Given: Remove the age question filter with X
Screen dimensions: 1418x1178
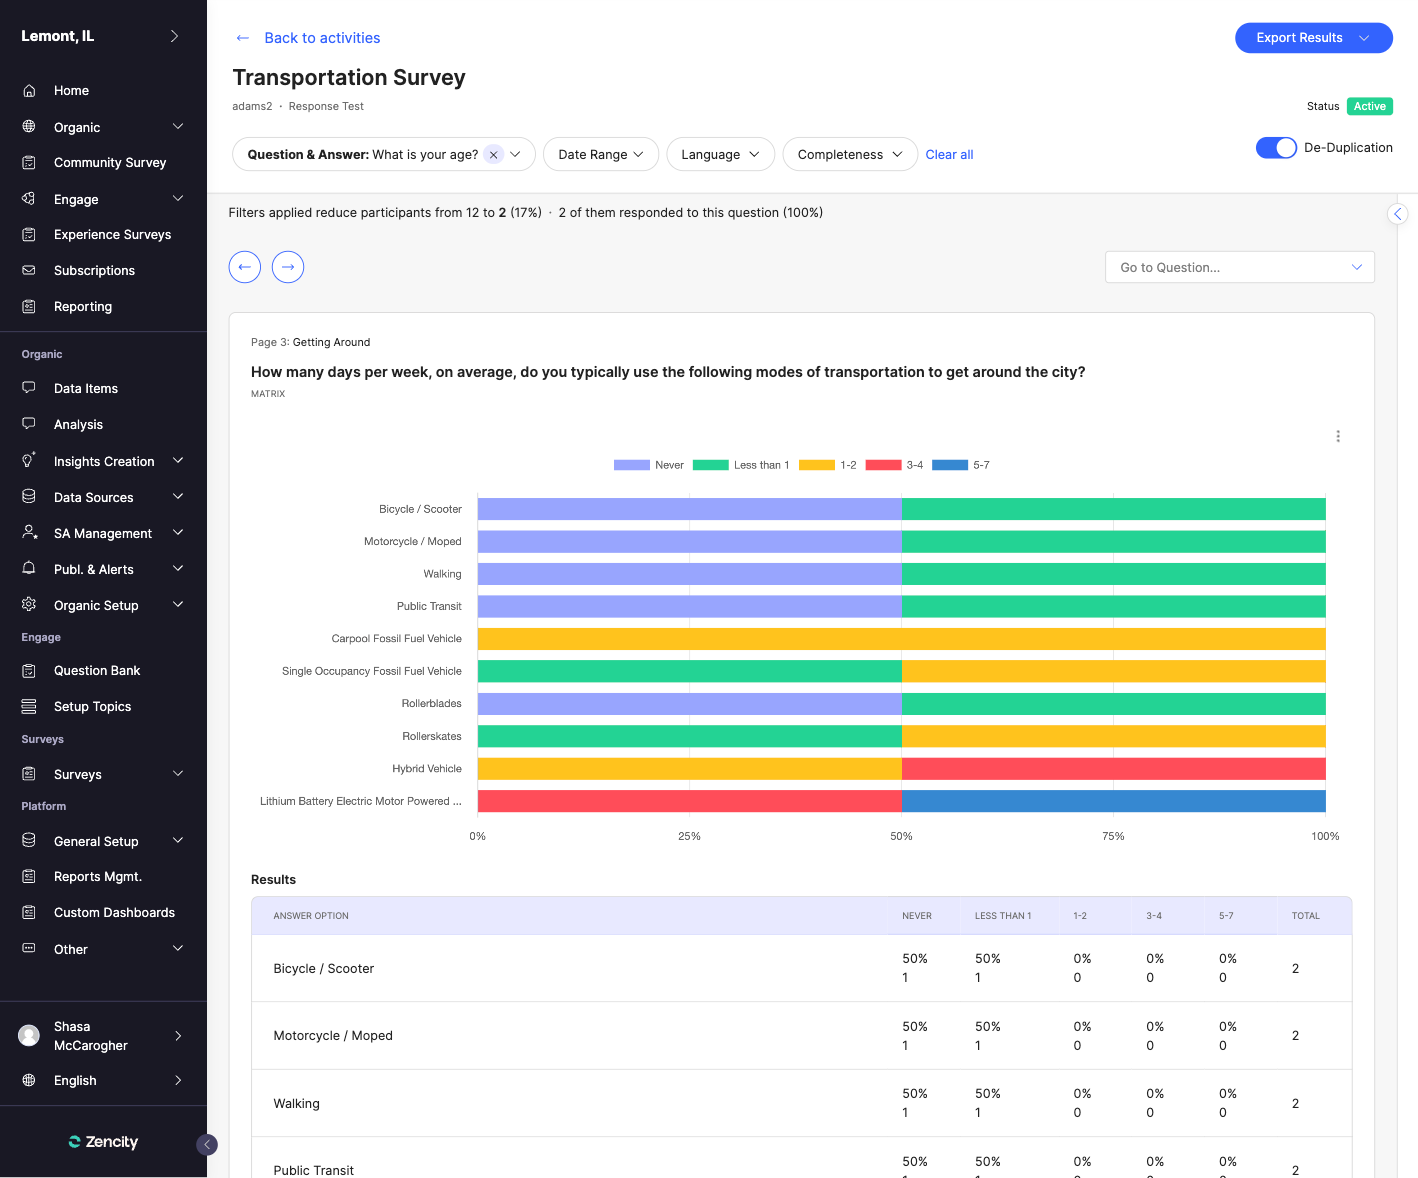Looking at the screenshot, I should 493,155.
